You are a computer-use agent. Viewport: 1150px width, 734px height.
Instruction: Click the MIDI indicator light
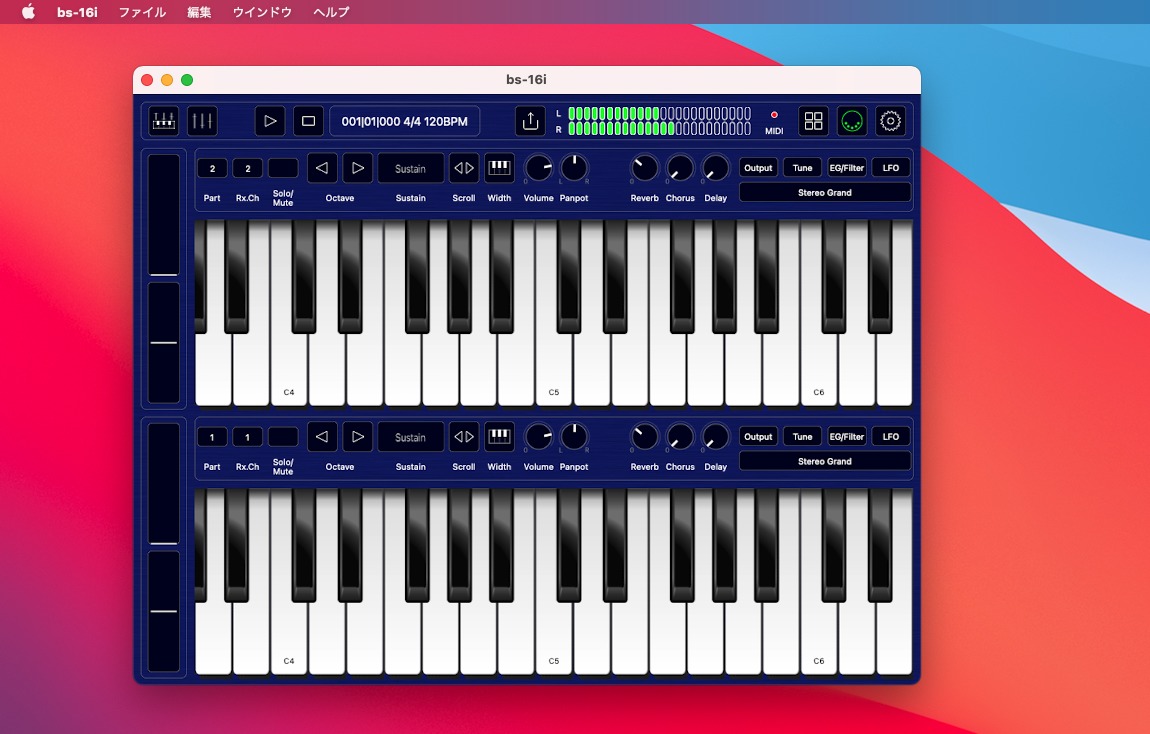(x=774, y=115)
